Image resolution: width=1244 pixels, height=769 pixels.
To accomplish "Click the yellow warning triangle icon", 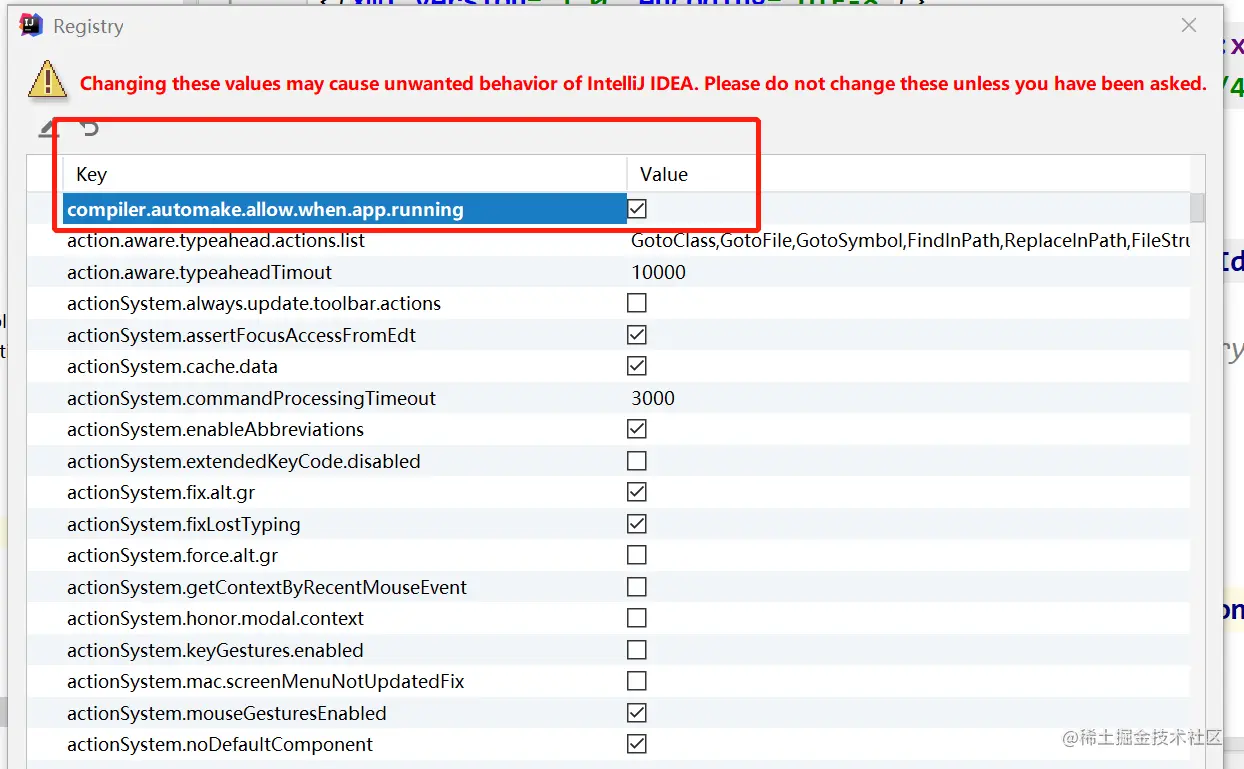I will [x=48, y=79].
